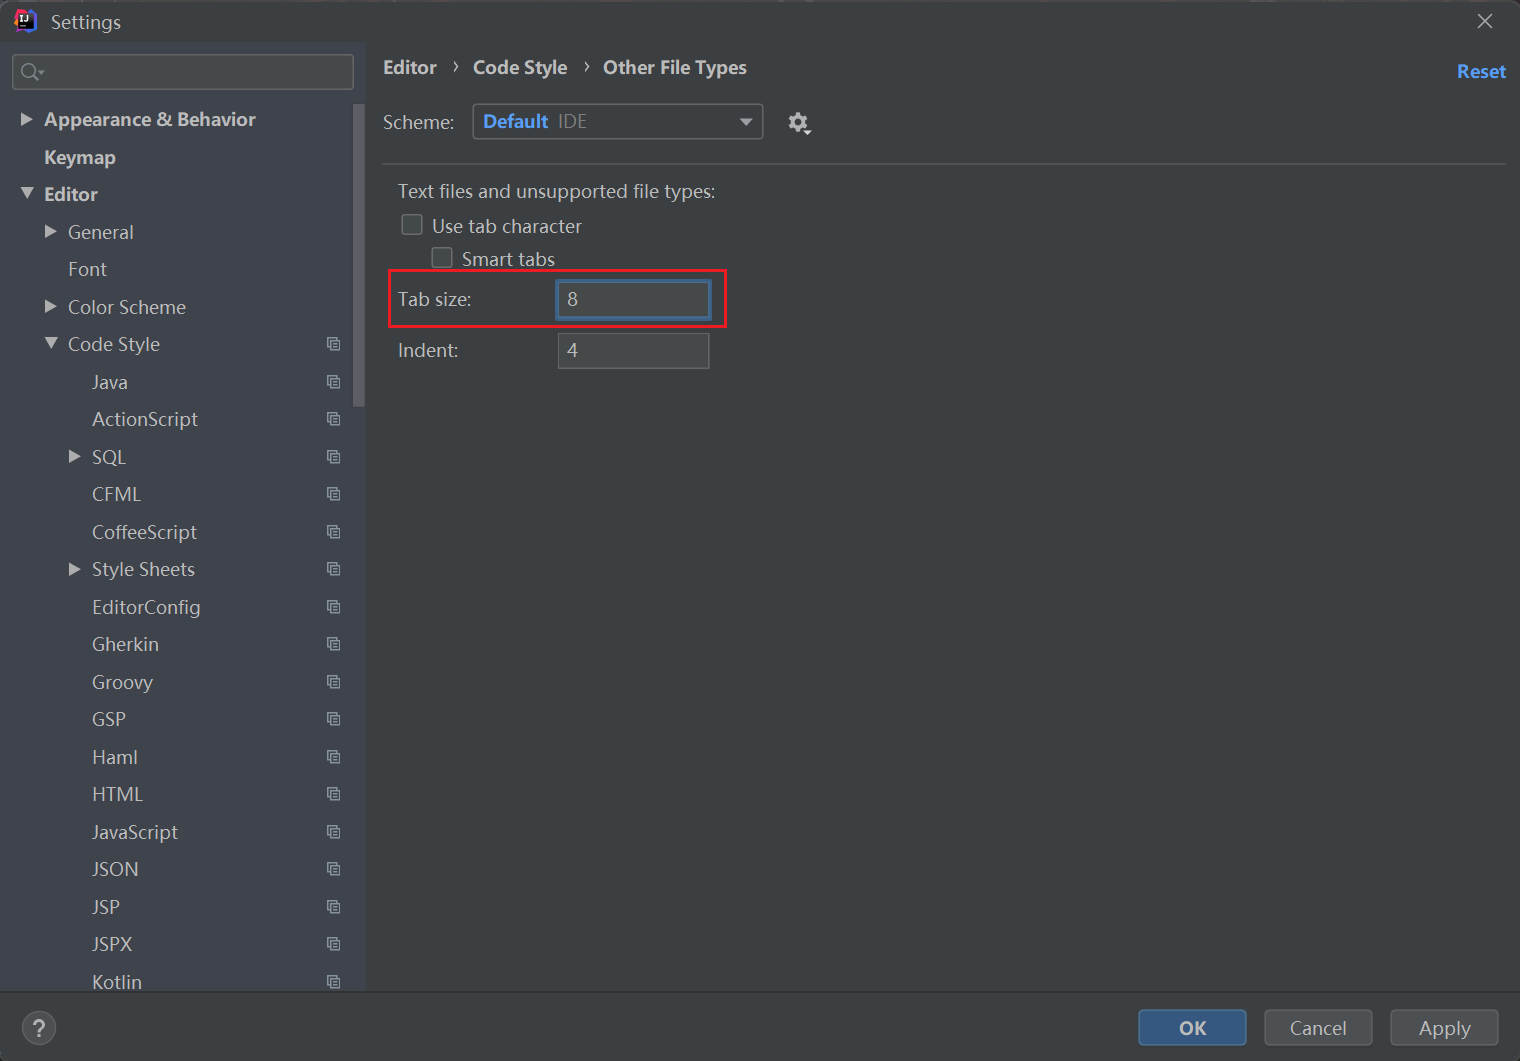This screenshot has height=1061, width=1520.
Task: Open JavaScript code style settings
Action: click(135, 832)
